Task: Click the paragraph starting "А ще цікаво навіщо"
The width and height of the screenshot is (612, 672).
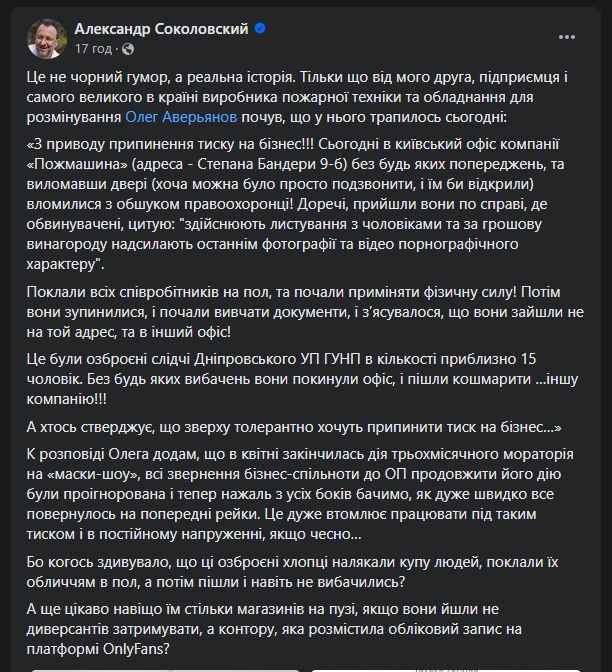Action: [x=300, y=629]
